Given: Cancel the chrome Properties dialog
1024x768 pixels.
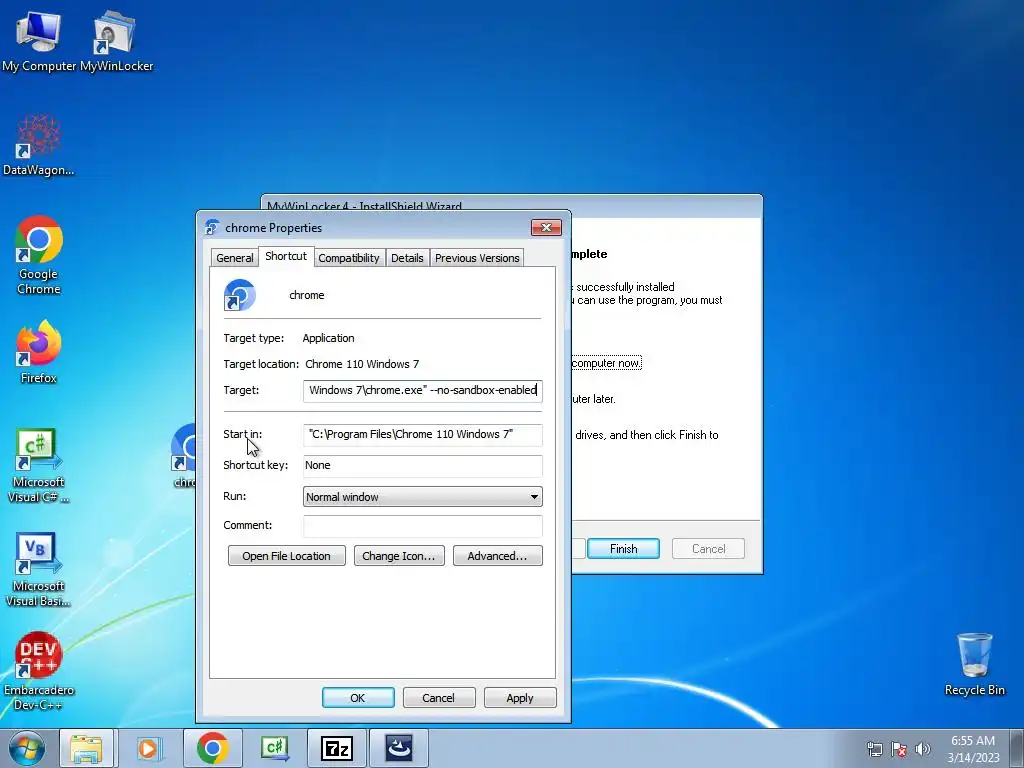Looking at the screenshot, I should click(x=439, y=697).
